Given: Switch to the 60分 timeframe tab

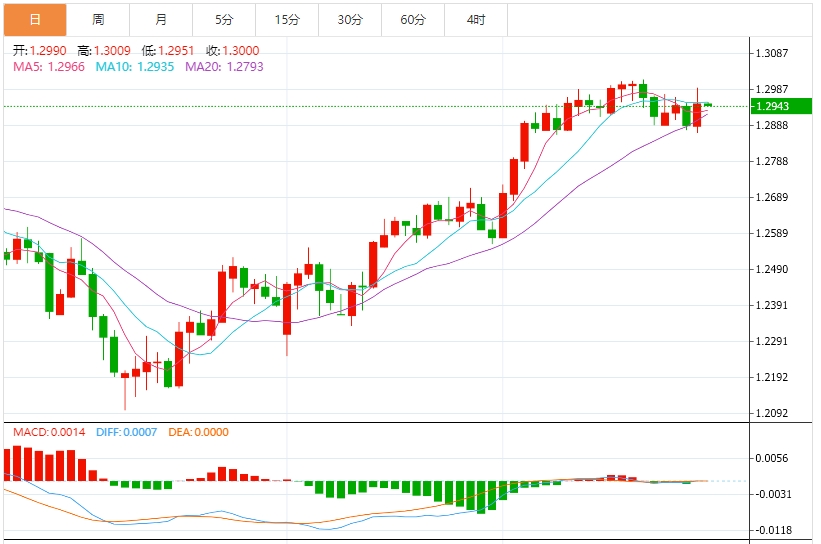Looking at the screenshot, I should coord(413,20).
